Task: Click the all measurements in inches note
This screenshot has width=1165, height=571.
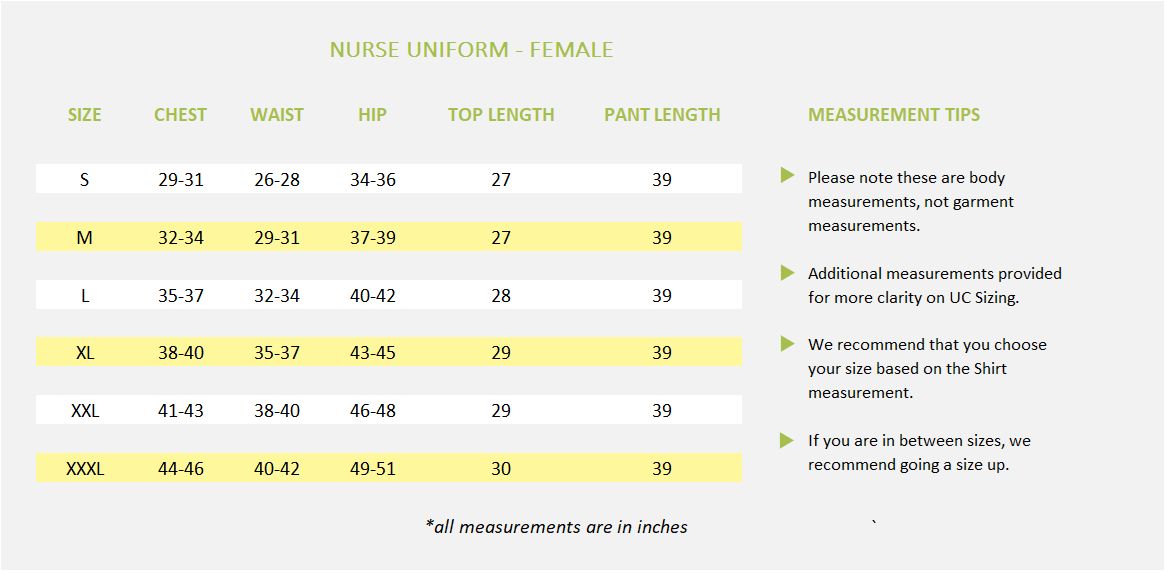Action: (557, 527)
